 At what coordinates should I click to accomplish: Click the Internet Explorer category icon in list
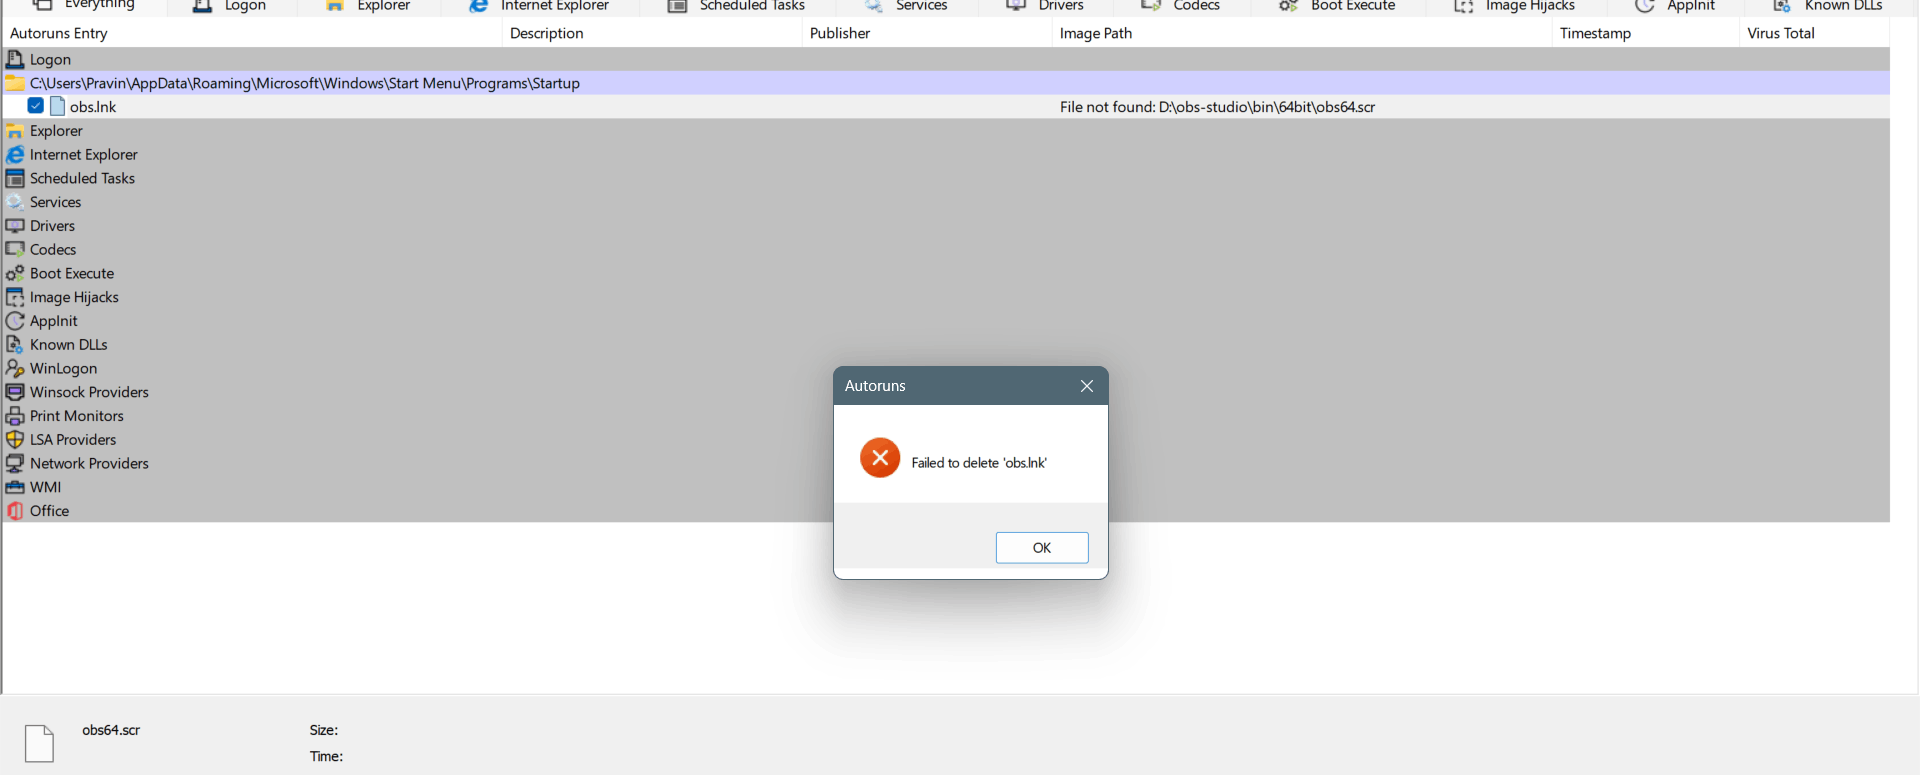pyautogui.click(x=15, y=155)
